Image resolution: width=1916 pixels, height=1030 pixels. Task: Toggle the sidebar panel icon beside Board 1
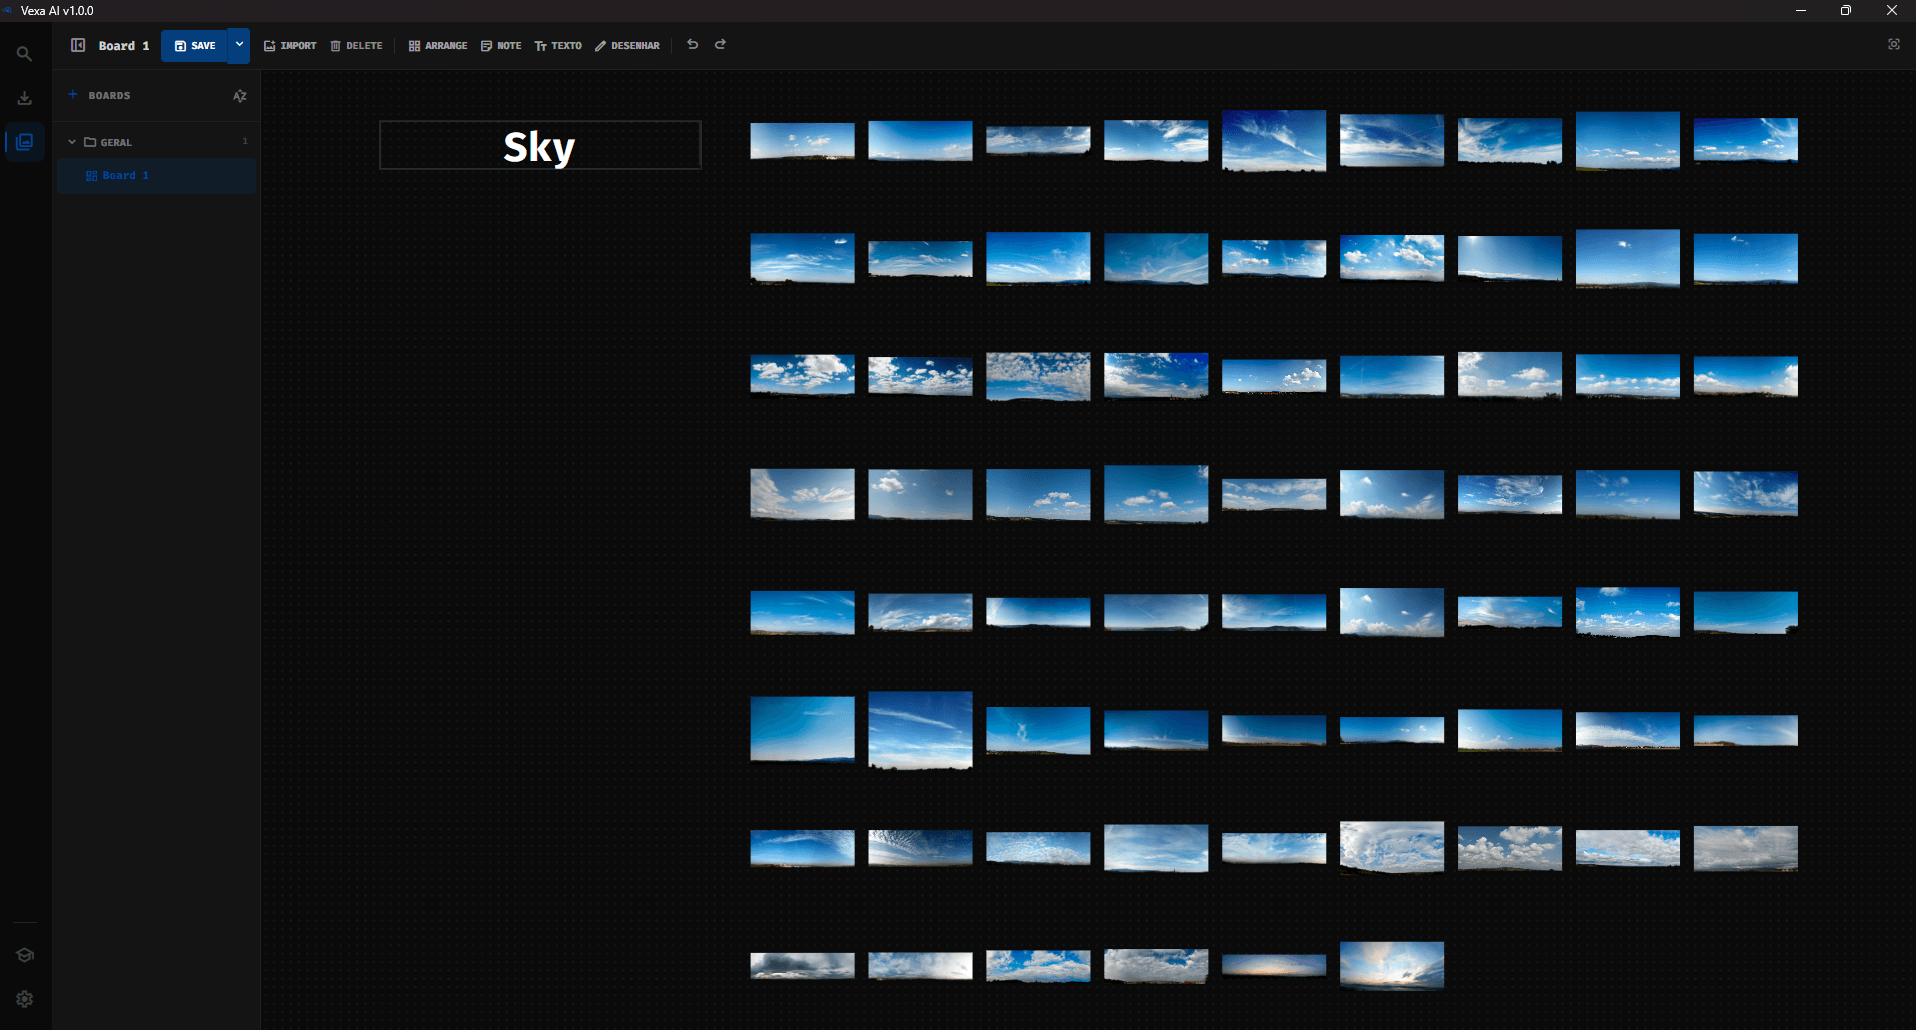tap(78, 45)
